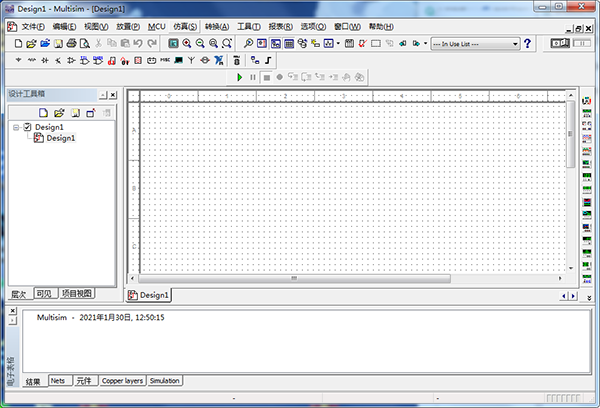Collapse the Design1 tree node
Screen dimensions: 600x408
[16, 128]
